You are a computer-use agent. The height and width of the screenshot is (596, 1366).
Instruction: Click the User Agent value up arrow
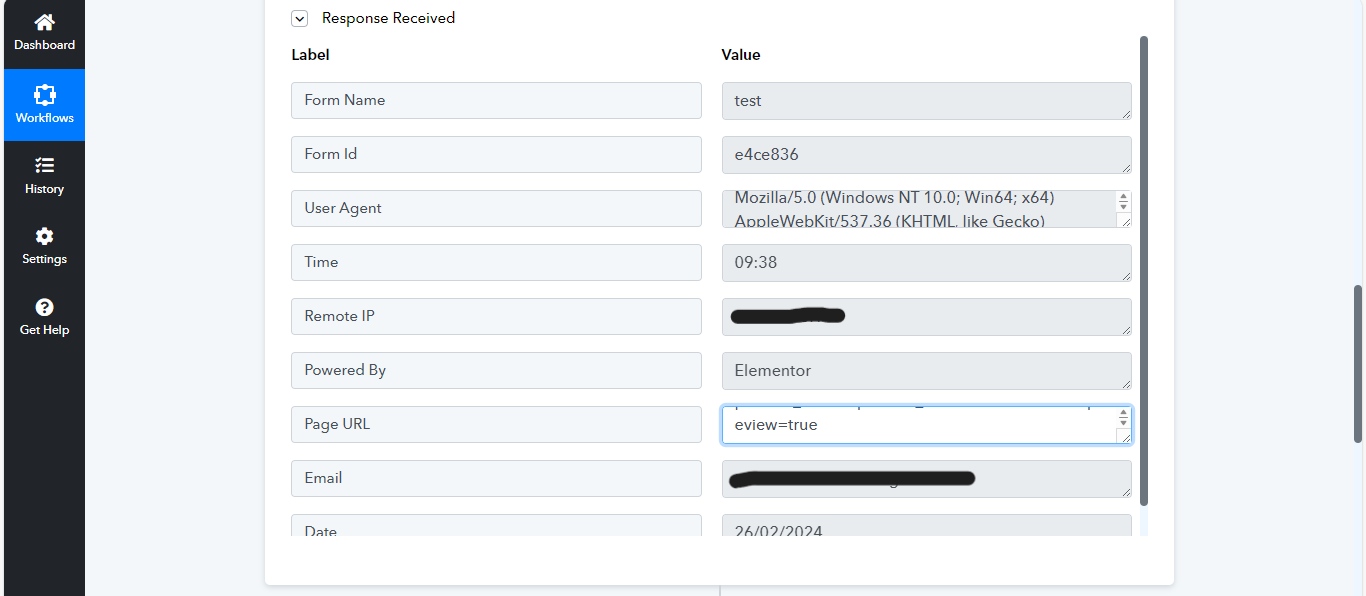click(1124, 197)
